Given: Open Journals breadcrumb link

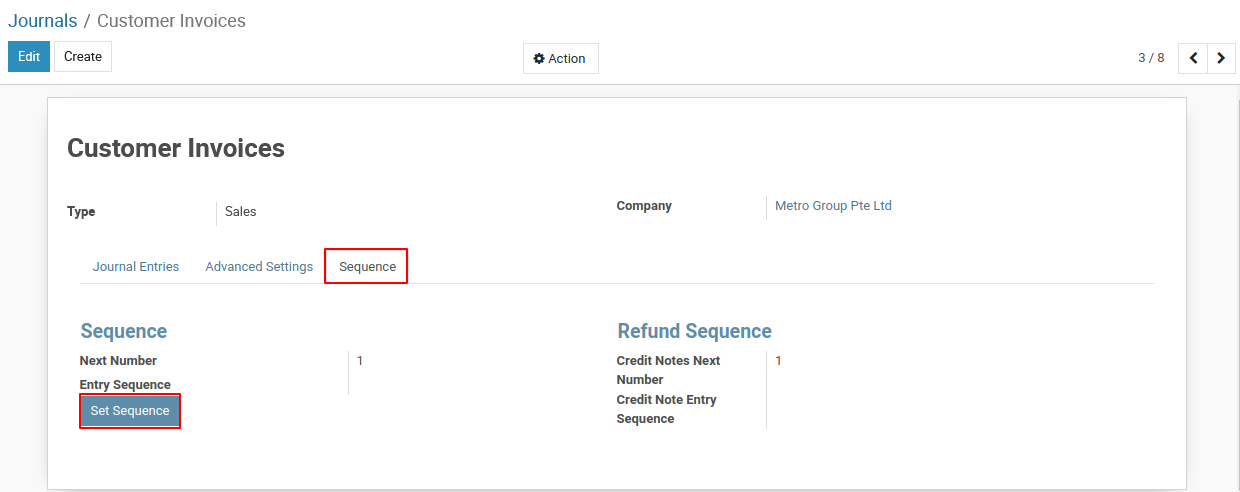Looking at the screenshot, I should 43,21.
